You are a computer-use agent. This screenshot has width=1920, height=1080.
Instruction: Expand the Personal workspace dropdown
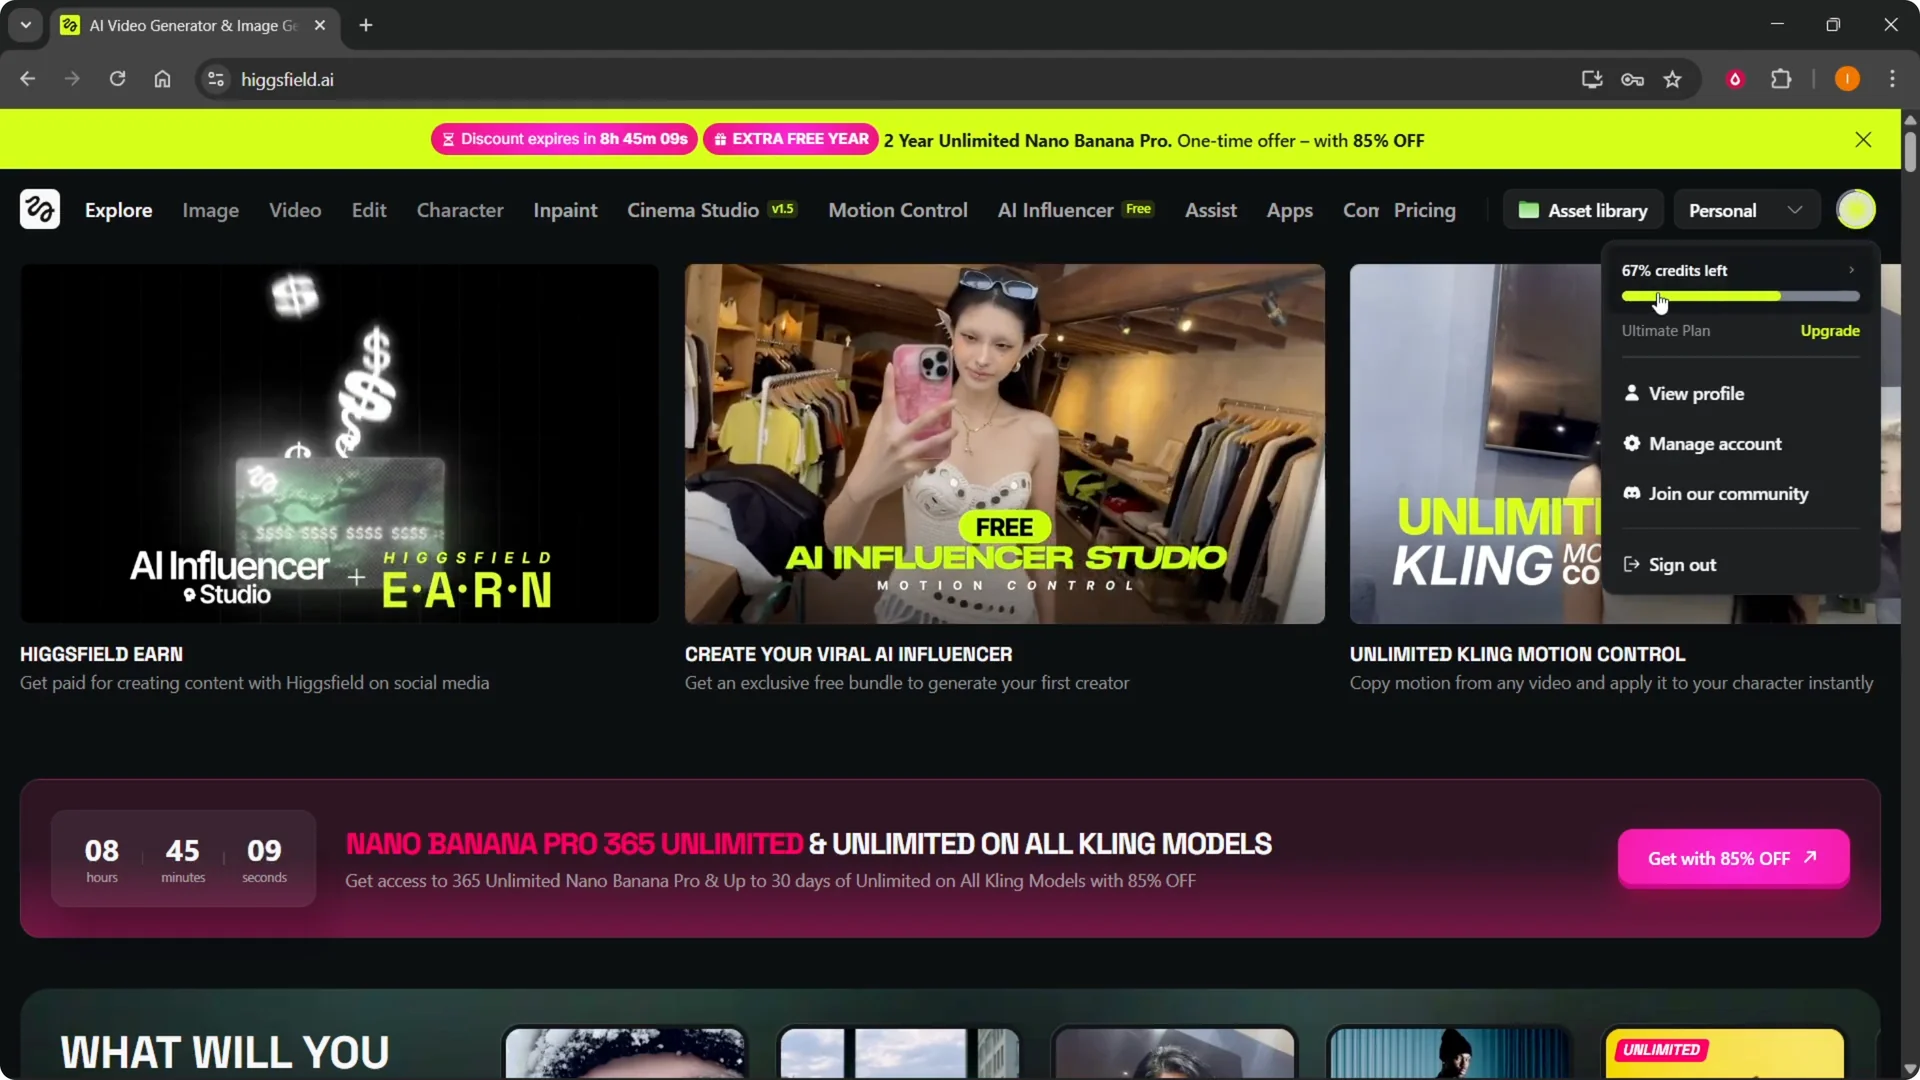pos(1745,210)
